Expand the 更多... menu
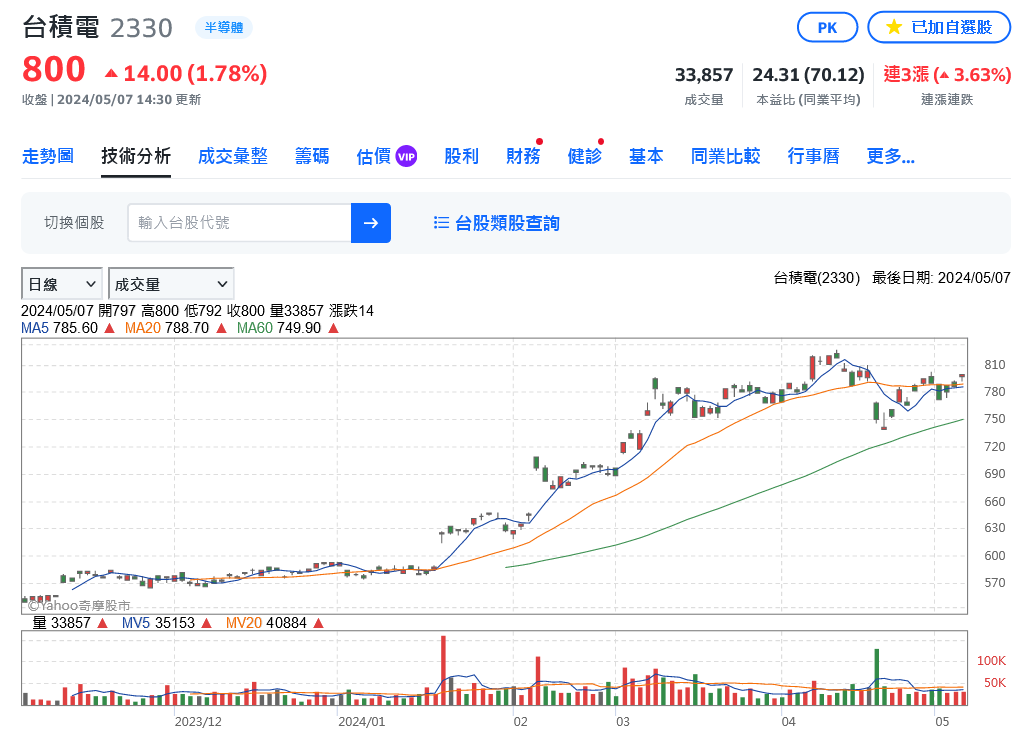 [x=891, y=156]
